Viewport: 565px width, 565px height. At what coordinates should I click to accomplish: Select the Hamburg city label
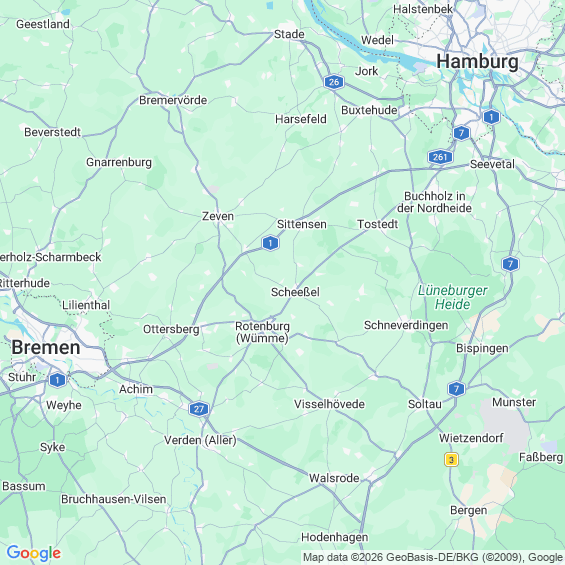pyautogui.click(x=477, y=61)
